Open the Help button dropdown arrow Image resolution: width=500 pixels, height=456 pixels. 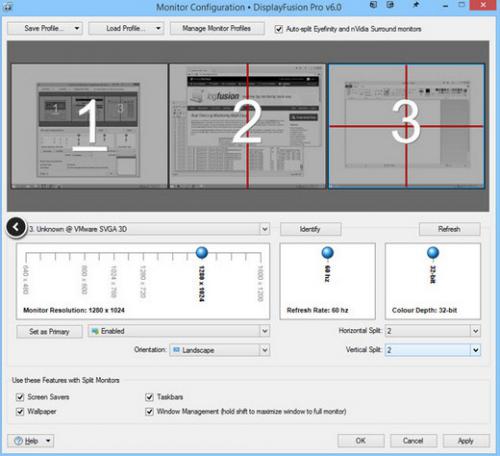click(48, 441)
